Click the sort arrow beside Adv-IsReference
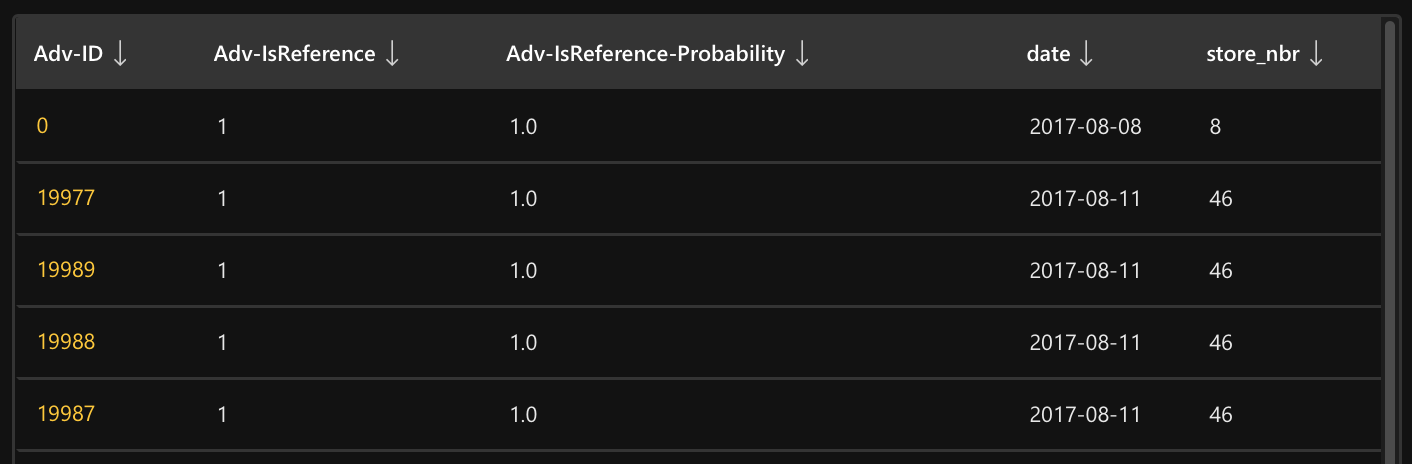Viewport: 1412px width, 464px height. [392, 55]
